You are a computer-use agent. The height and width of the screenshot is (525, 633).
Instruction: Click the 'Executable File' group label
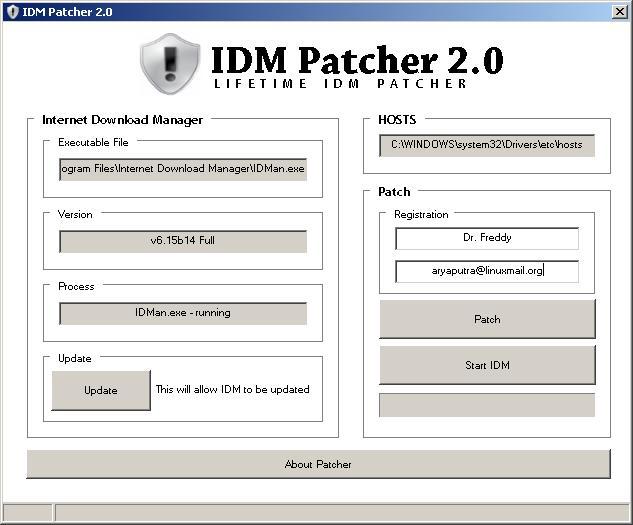click(93, 142)
